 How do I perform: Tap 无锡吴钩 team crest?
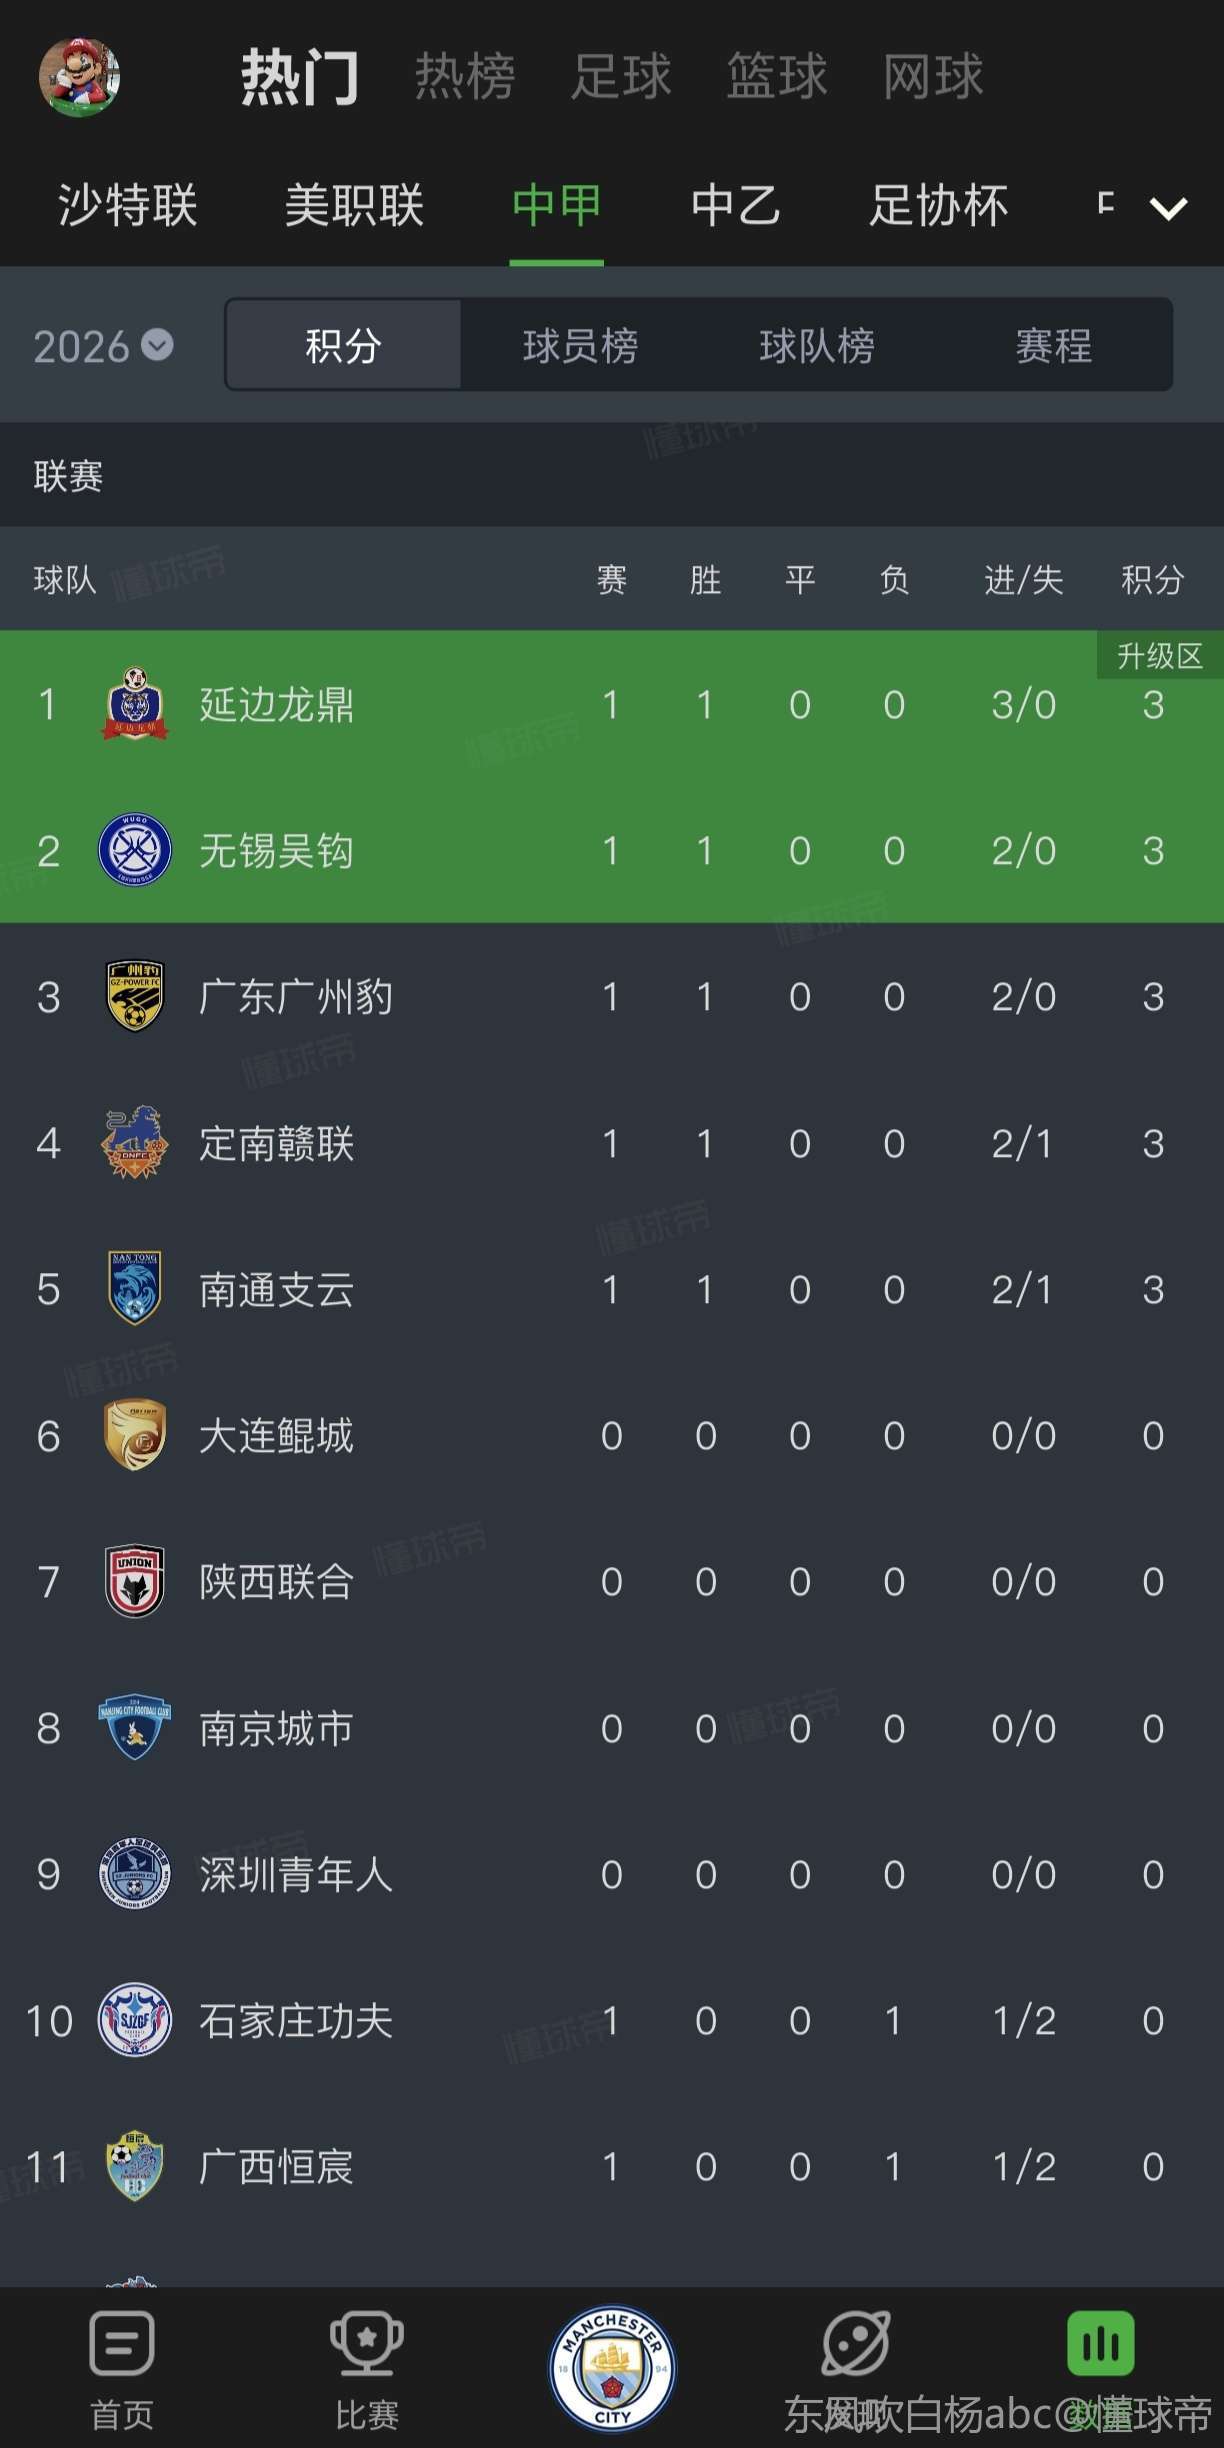click(135, 851)
